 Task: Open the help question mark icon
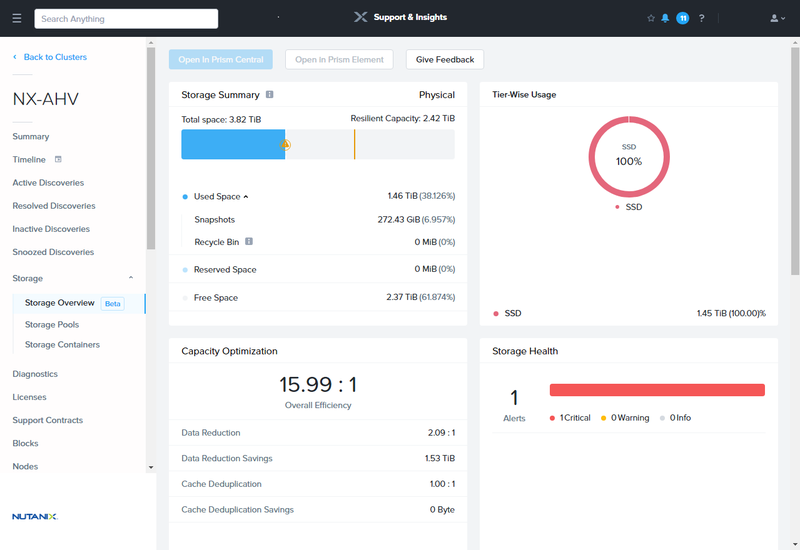tap(702, 18)
